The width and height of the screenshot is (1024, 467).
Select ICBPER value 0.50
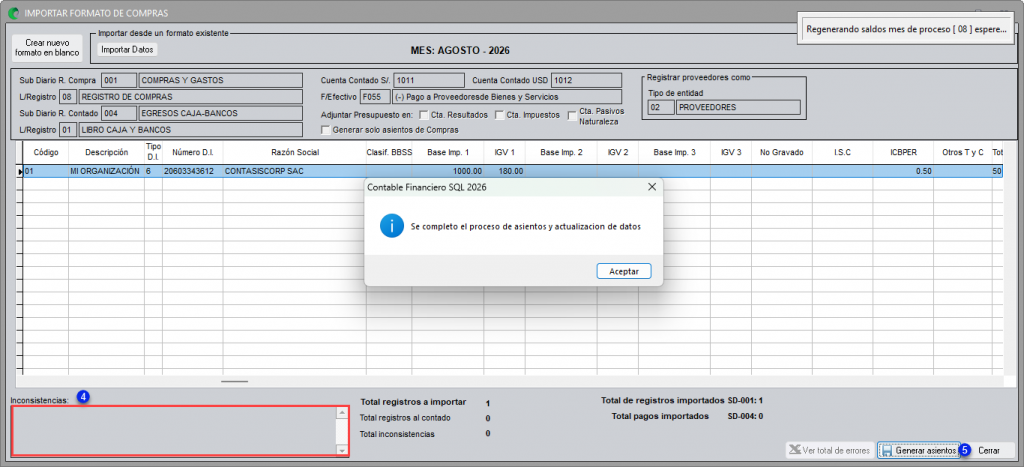pyautogui.click(x=903, y=171)
